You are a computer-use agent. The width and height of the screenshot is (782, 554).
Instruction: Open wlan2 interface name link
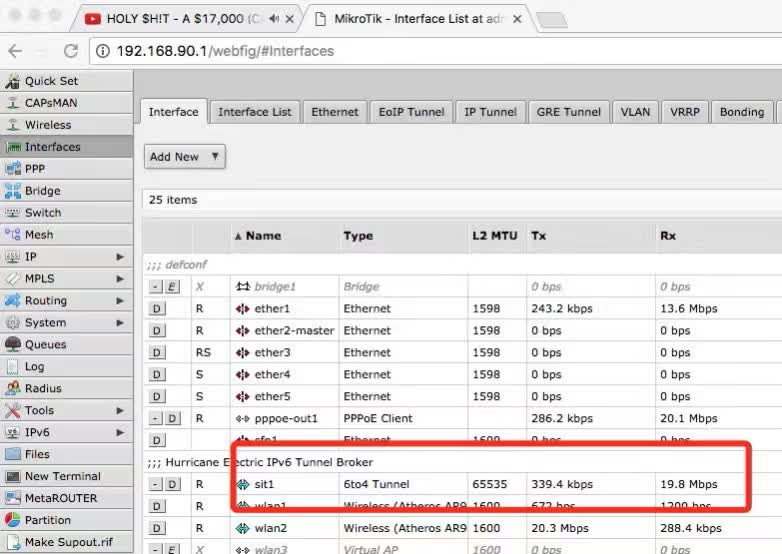tap(271, 528)
